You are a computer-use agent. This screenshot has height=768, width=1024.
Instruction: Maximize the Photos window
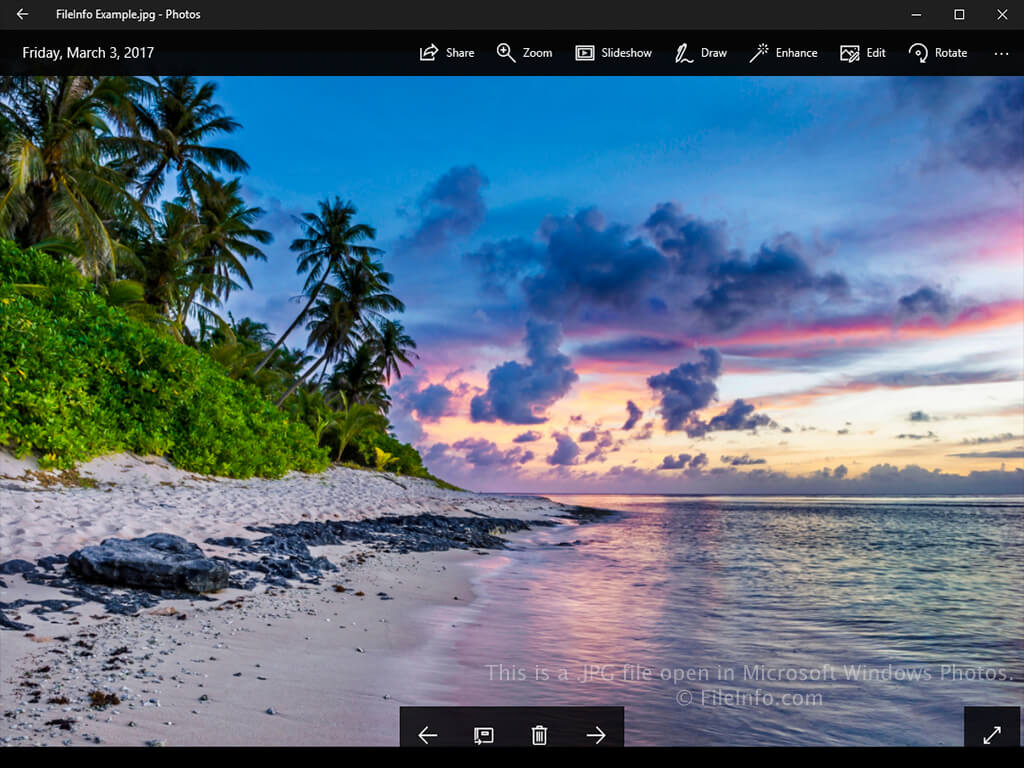tap(959, 14)
